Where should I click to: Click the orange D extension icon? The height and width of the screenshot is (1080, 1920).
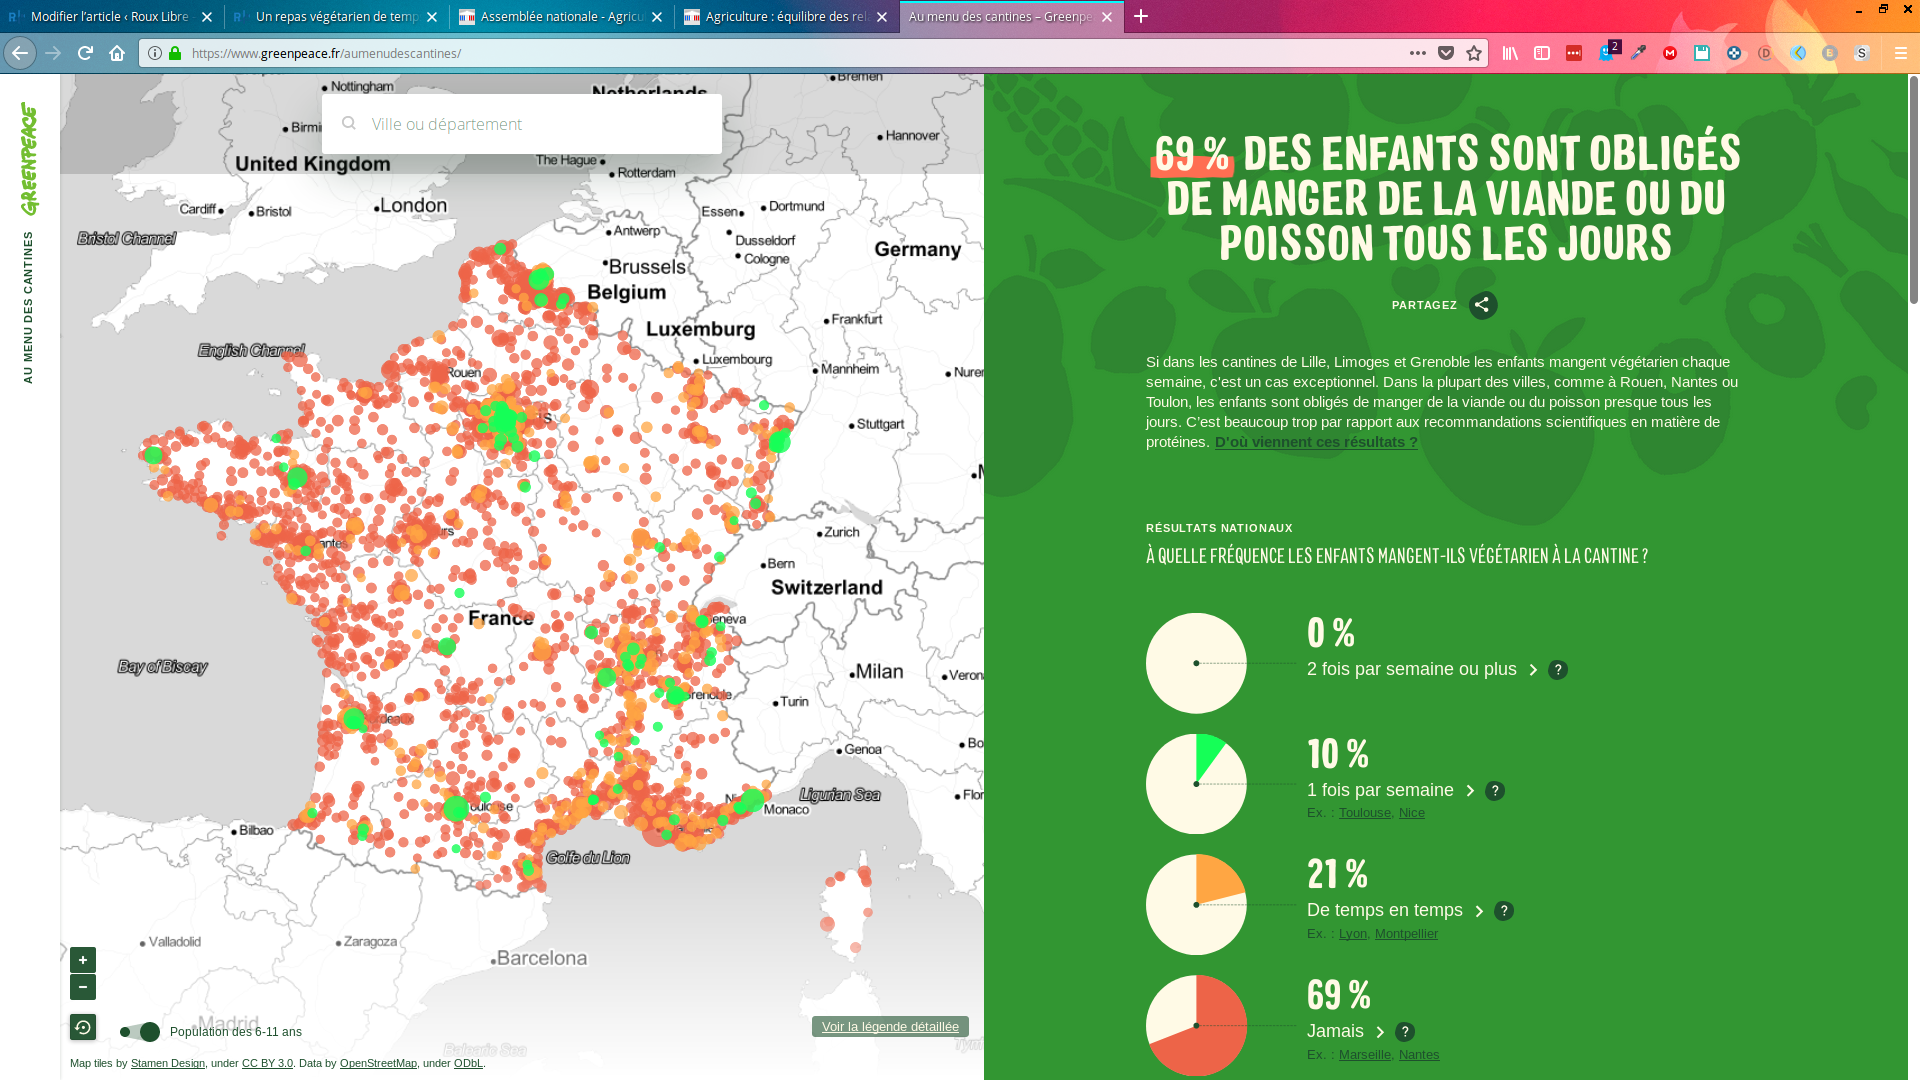[x=1765, y=53]
